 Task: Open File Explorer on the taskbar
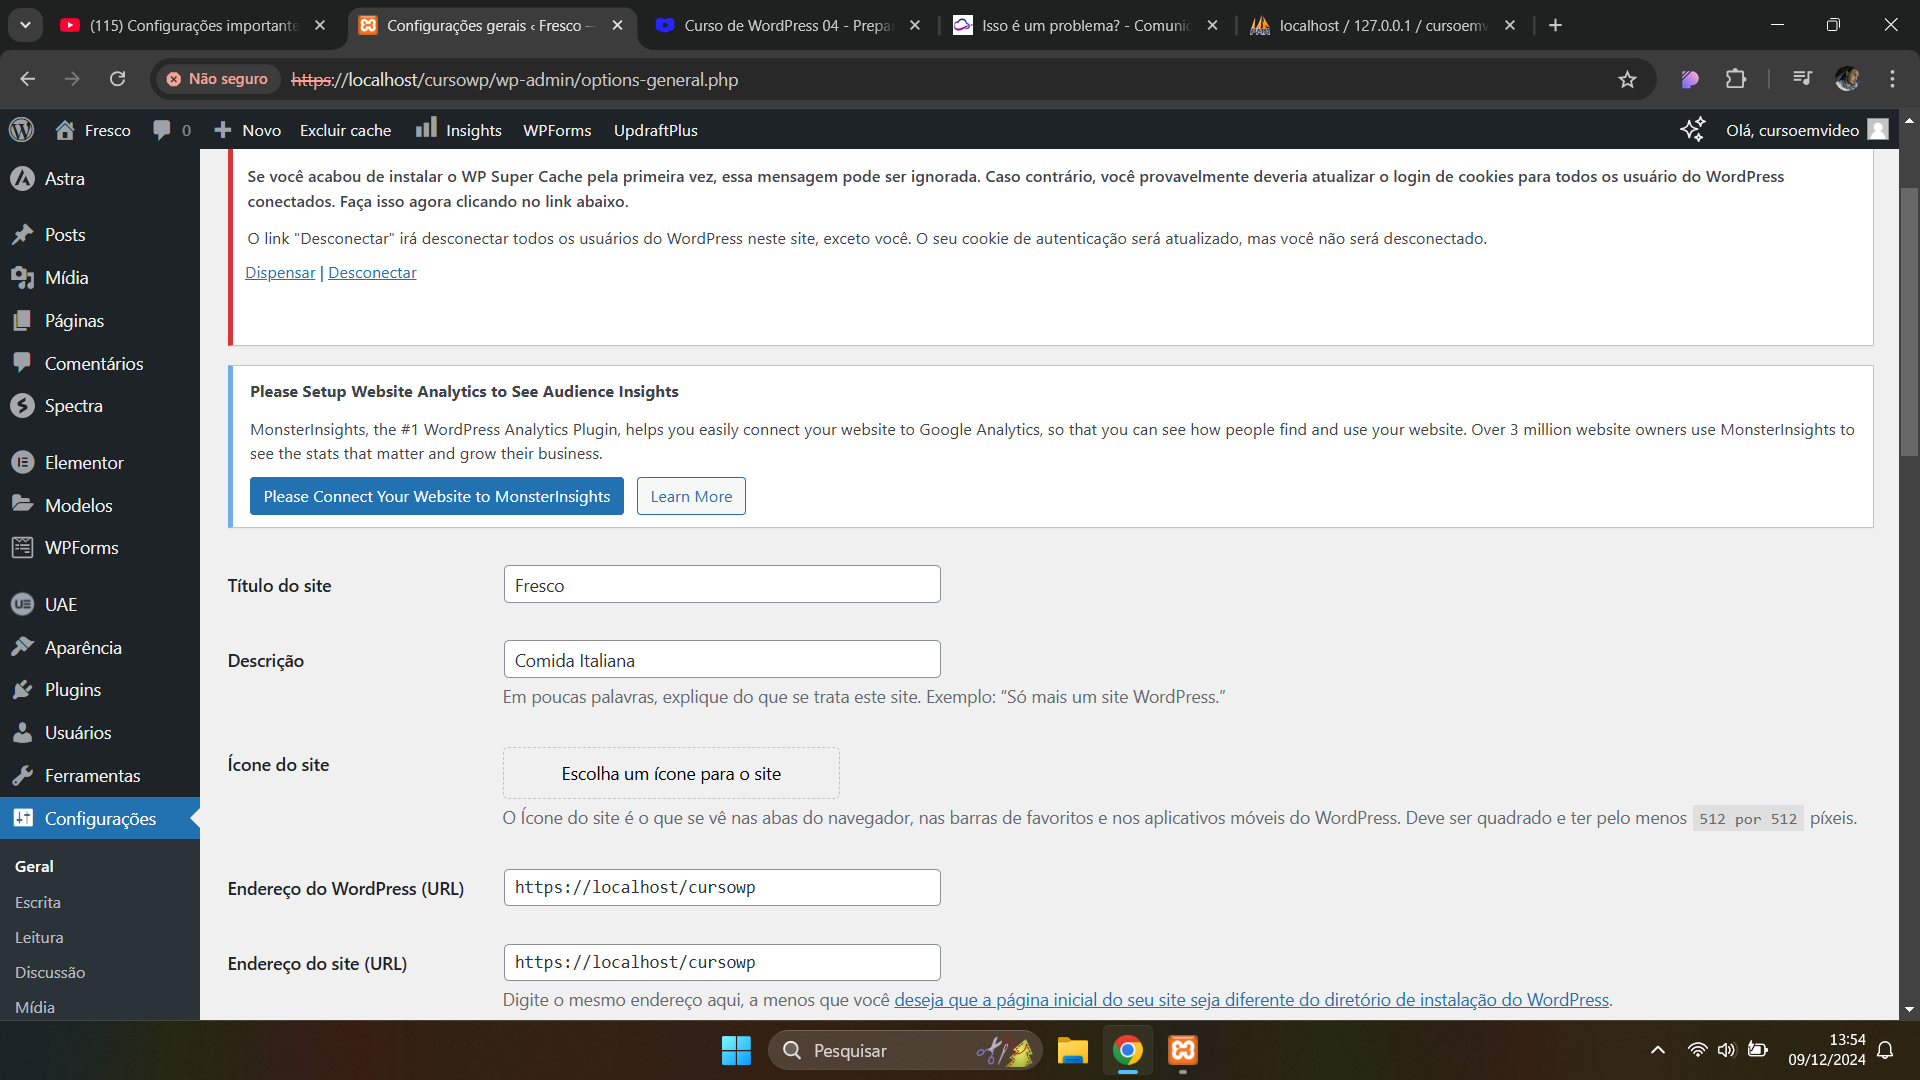click(1072, 1050)
